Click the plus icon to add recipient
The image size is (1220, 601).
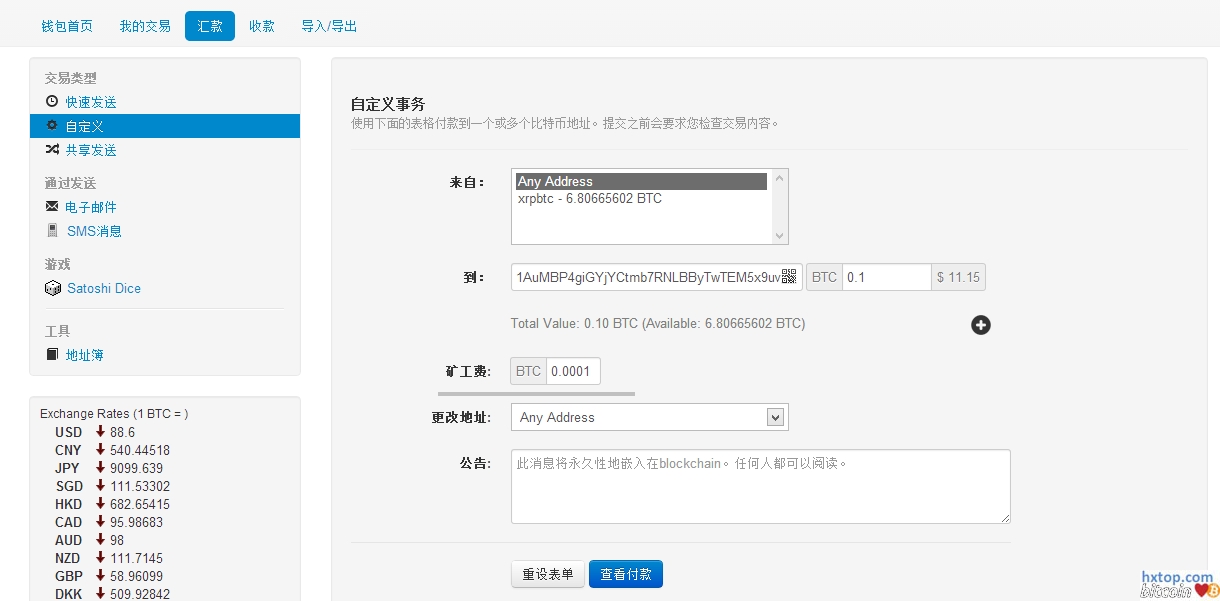click(981, 325)
